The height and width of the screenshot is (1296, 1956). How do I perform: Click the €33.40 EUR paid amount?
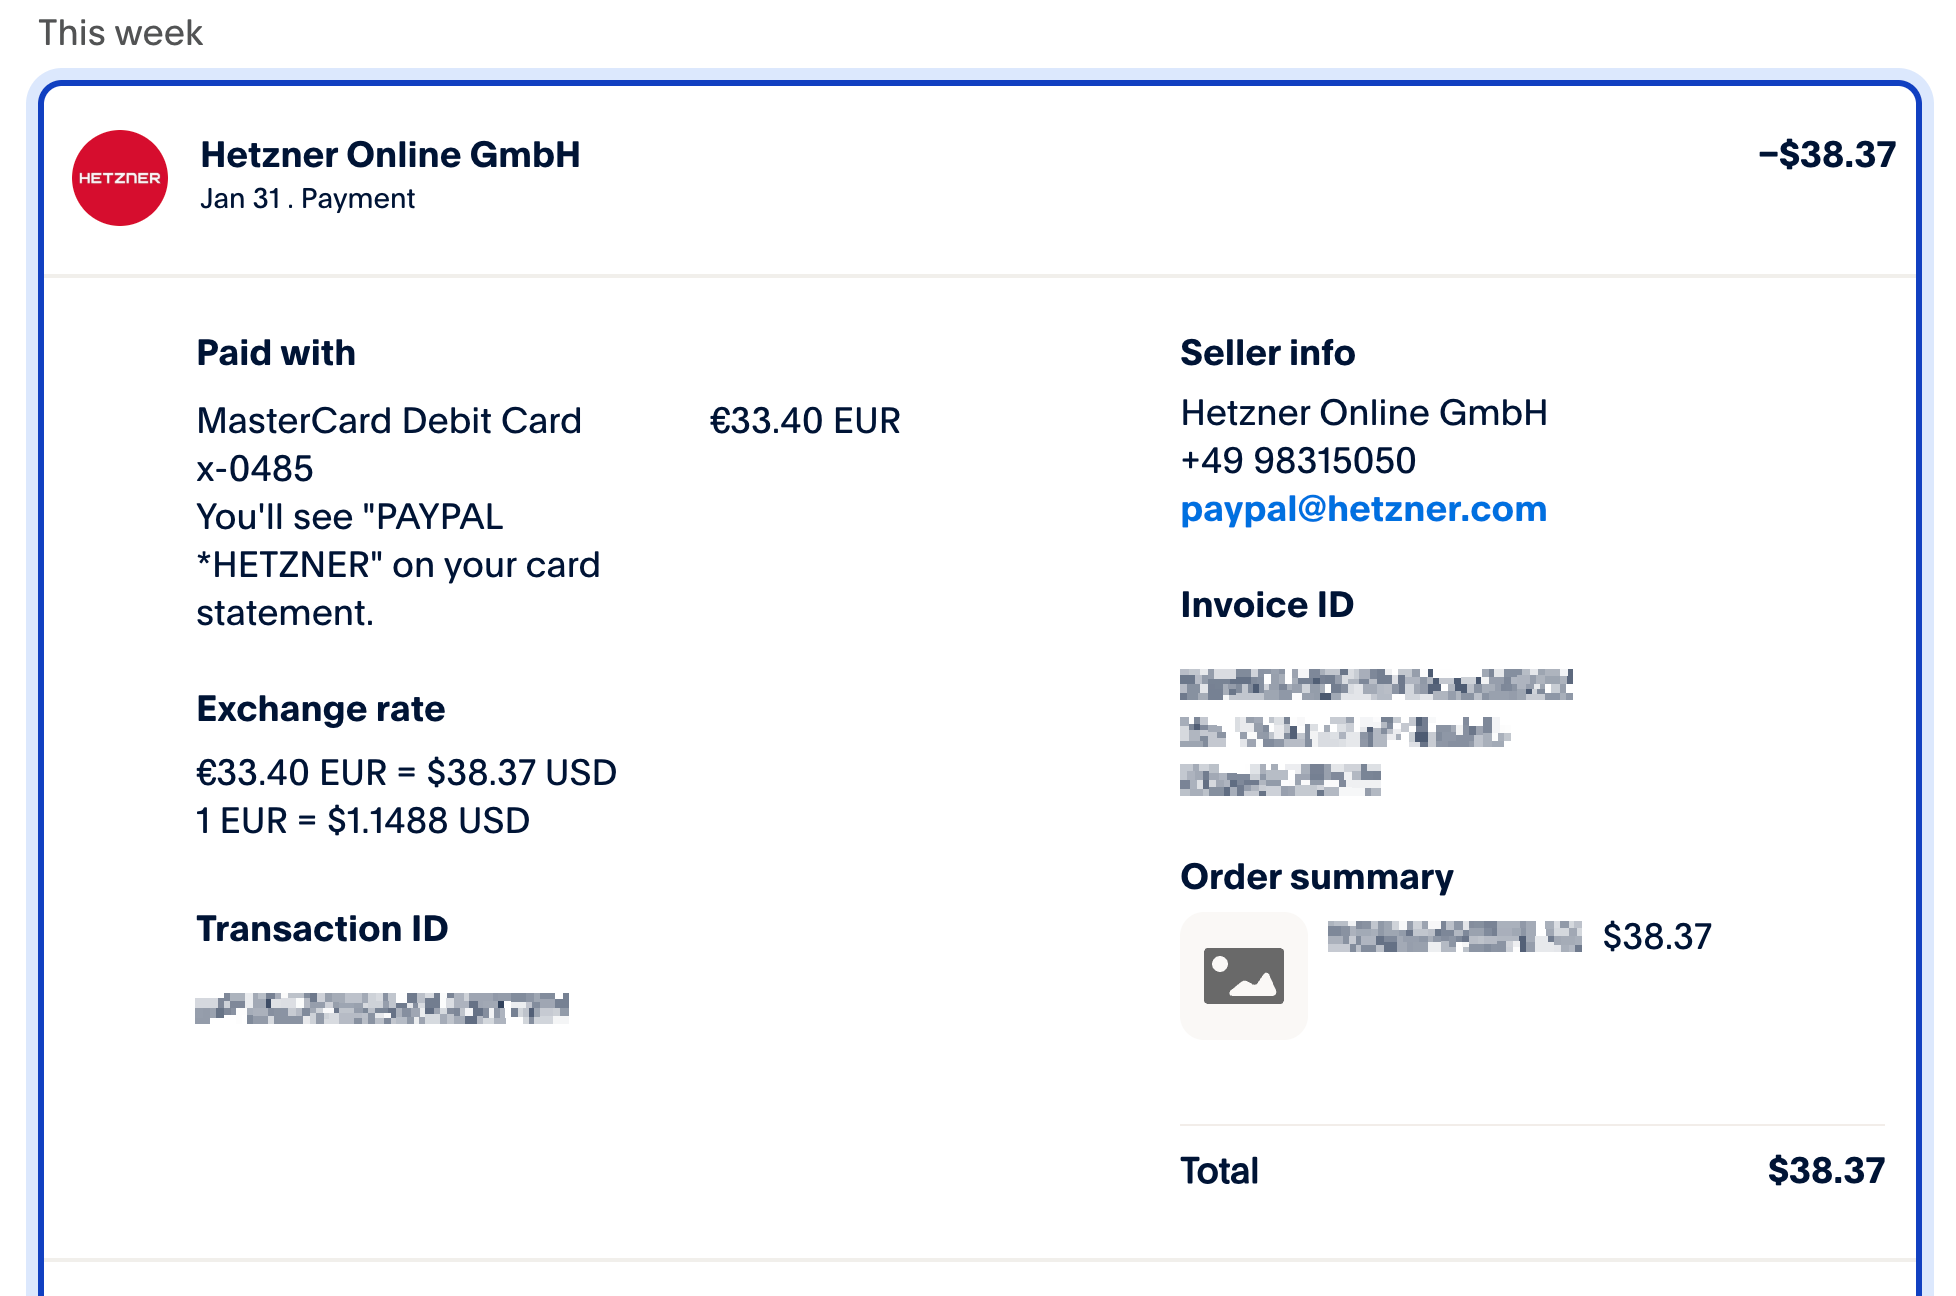tap(804, 421)
